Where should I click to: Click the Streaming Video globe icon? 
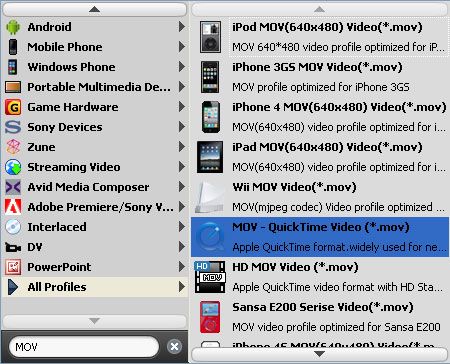13,167
